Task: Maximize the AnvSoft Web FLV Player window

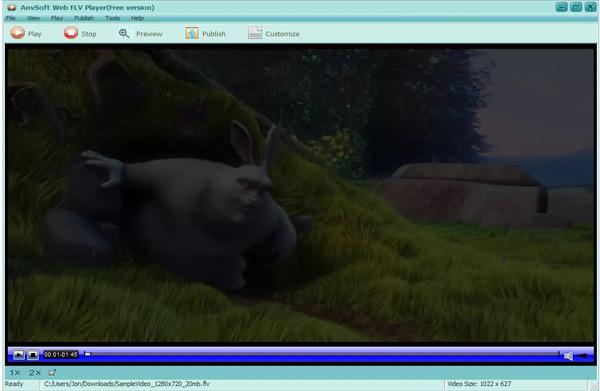Action: pyautogui.click(x=576, y=7)
